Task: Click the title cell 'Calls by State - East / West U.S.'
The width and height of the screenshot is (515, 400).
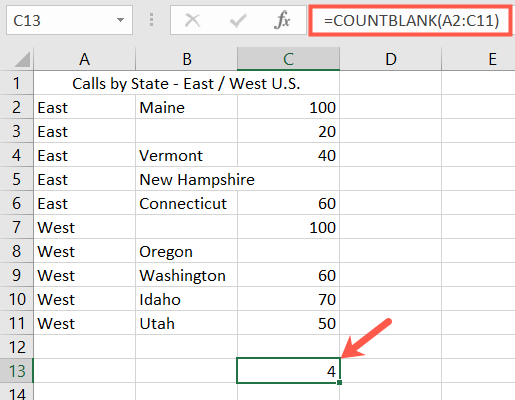Action: [x=187, y=83]
